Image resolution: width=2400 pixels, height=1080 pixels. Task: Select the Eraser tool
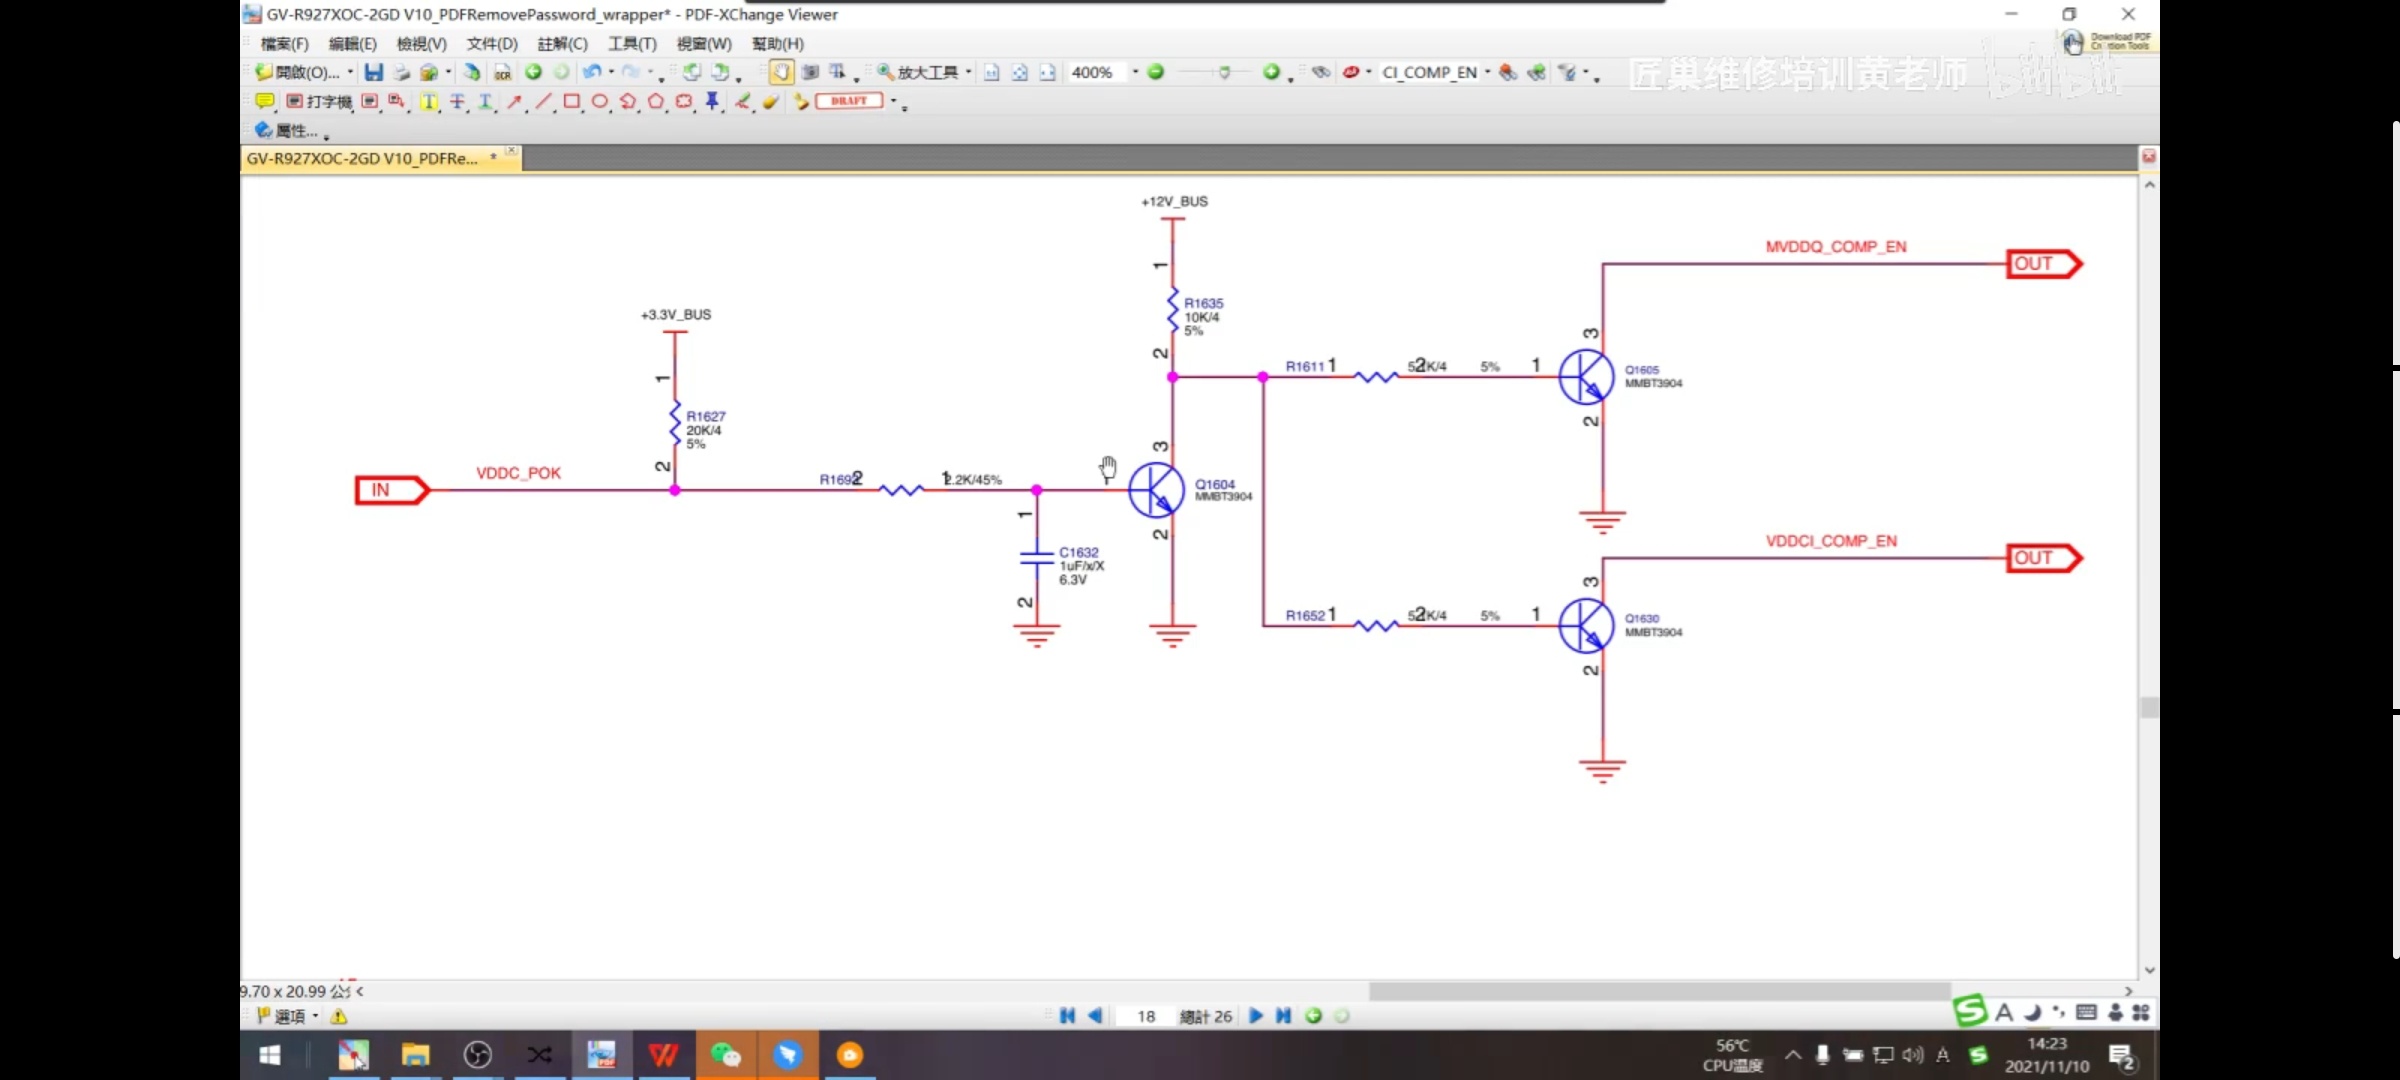tap(770, 101)
